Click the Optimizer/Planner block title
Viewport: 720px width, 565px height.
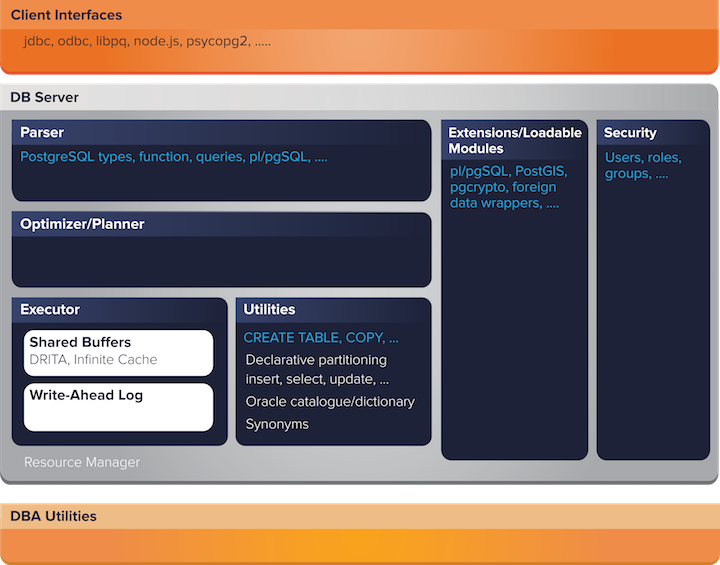click(82, 224)
